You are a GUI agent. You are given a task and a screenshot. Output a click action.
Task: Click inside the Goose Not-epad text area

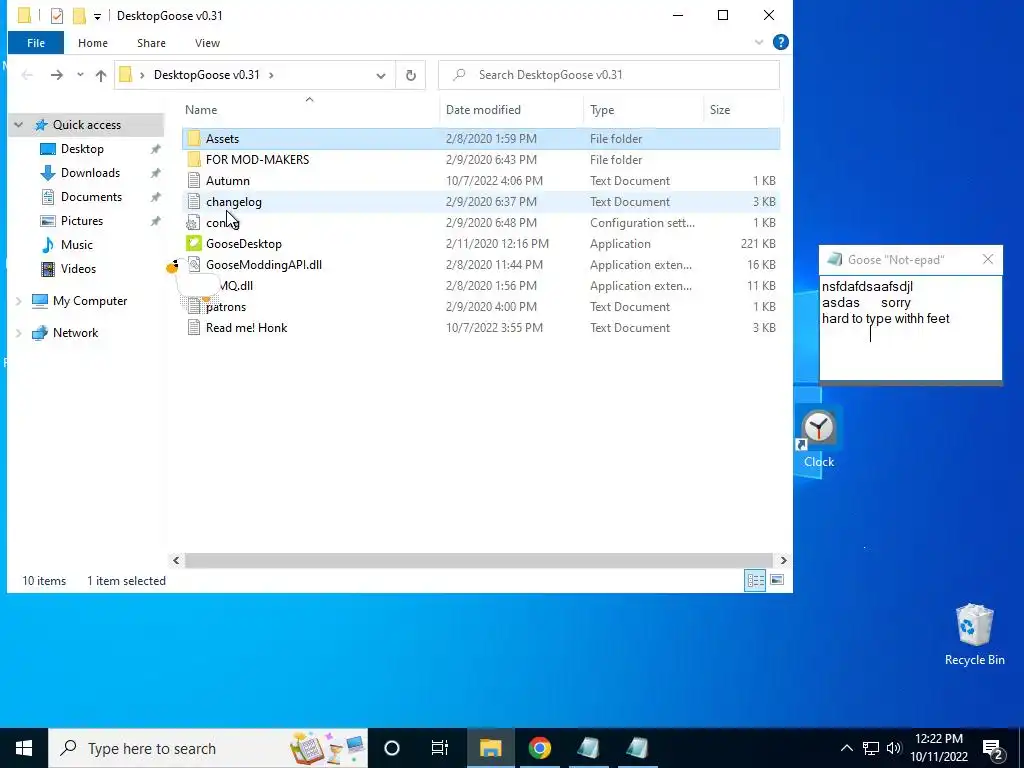point(910,328)
